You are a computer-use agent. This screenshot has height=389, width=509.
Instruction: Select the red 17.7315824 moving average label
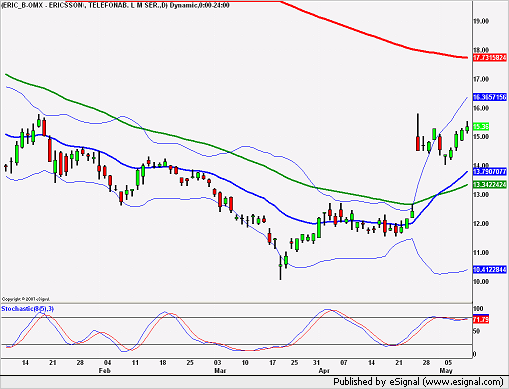point(490,58)
